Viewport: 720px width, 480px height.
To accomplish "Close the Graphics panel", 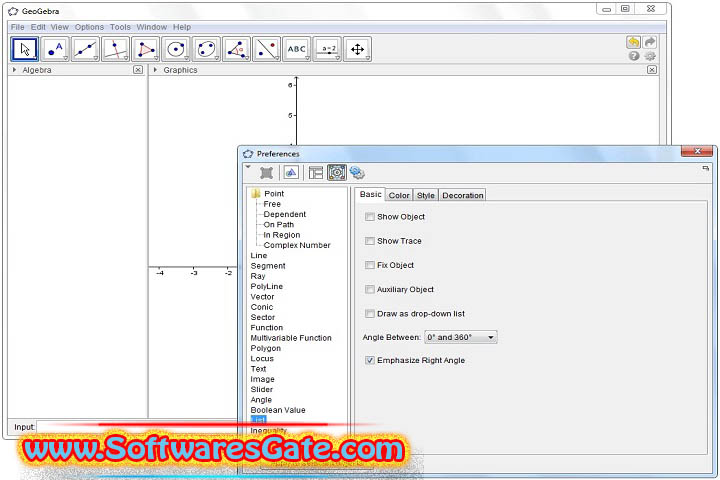I will pos(652,70).
